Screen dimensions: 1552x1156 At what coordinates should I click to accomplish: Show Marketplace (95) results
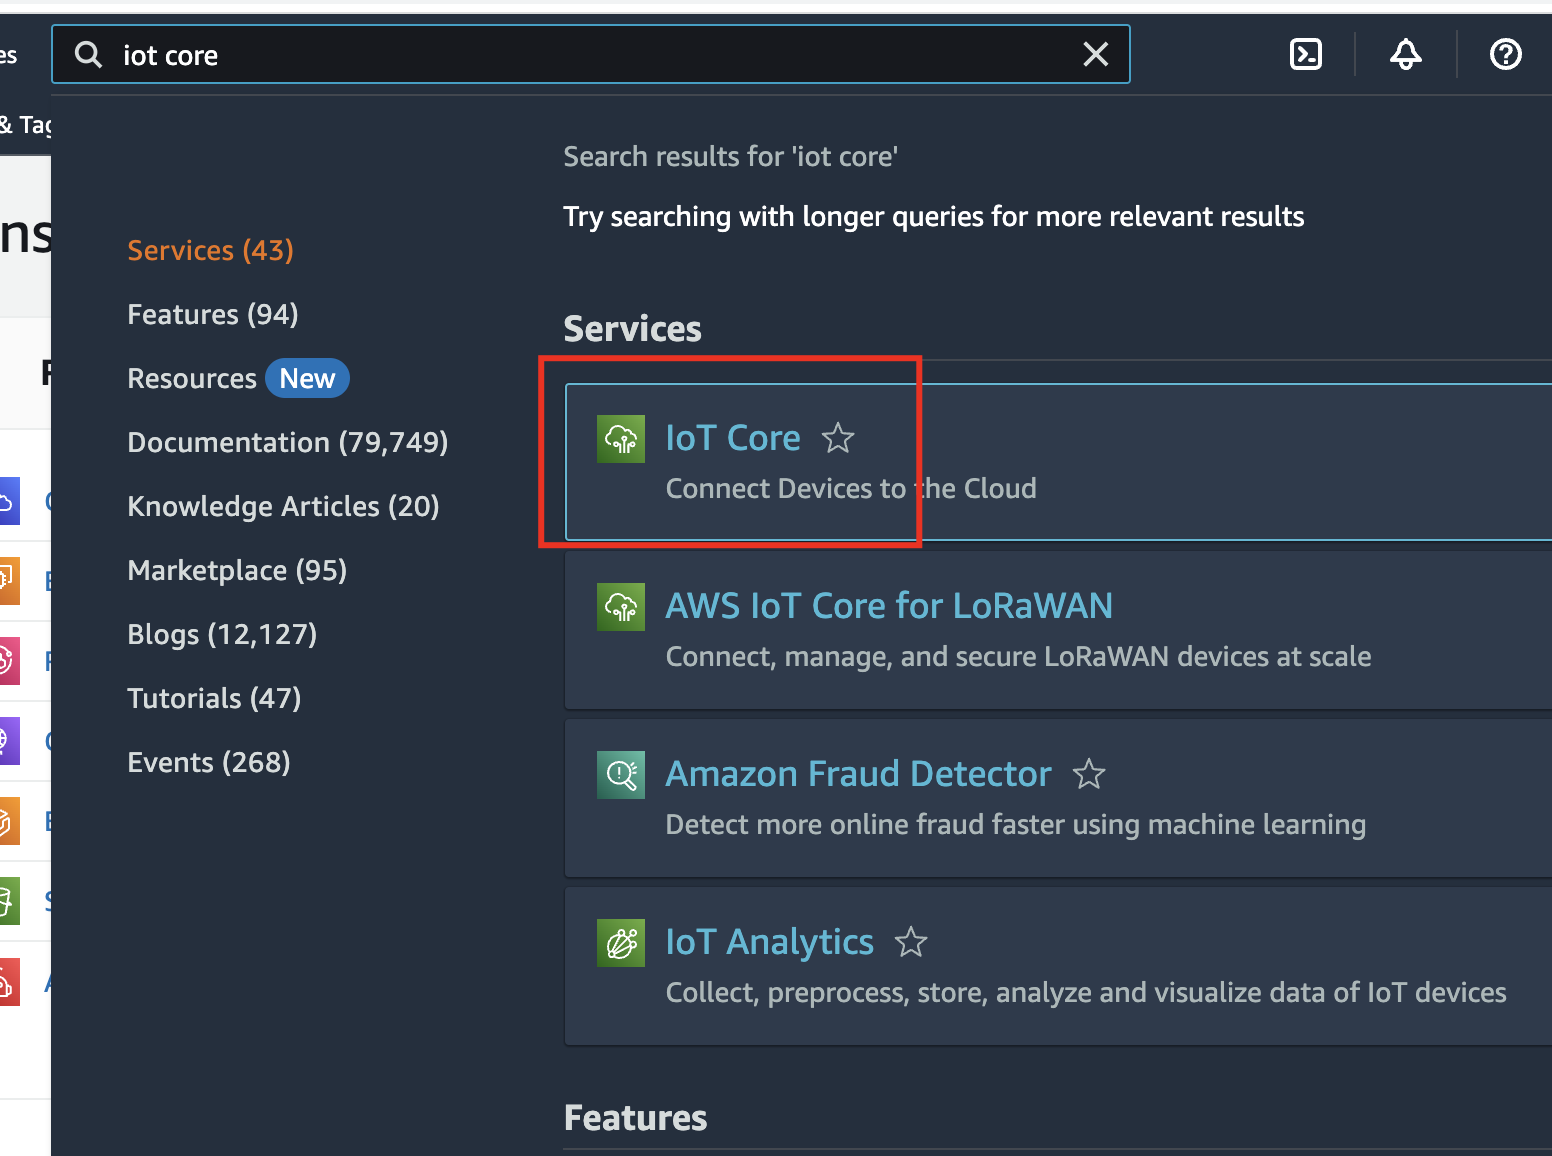[x=237, y=570]
